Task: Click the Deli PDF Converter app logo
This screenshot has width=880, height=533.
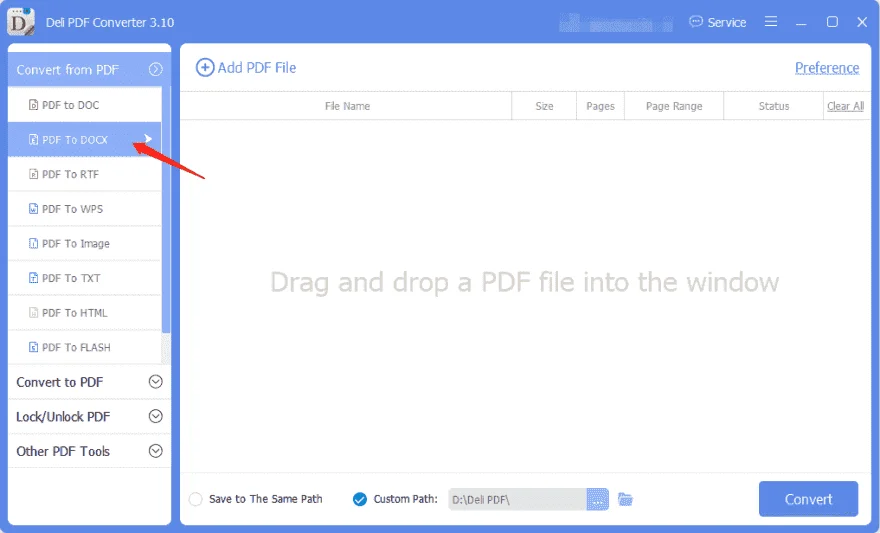Action: [21, 22]
